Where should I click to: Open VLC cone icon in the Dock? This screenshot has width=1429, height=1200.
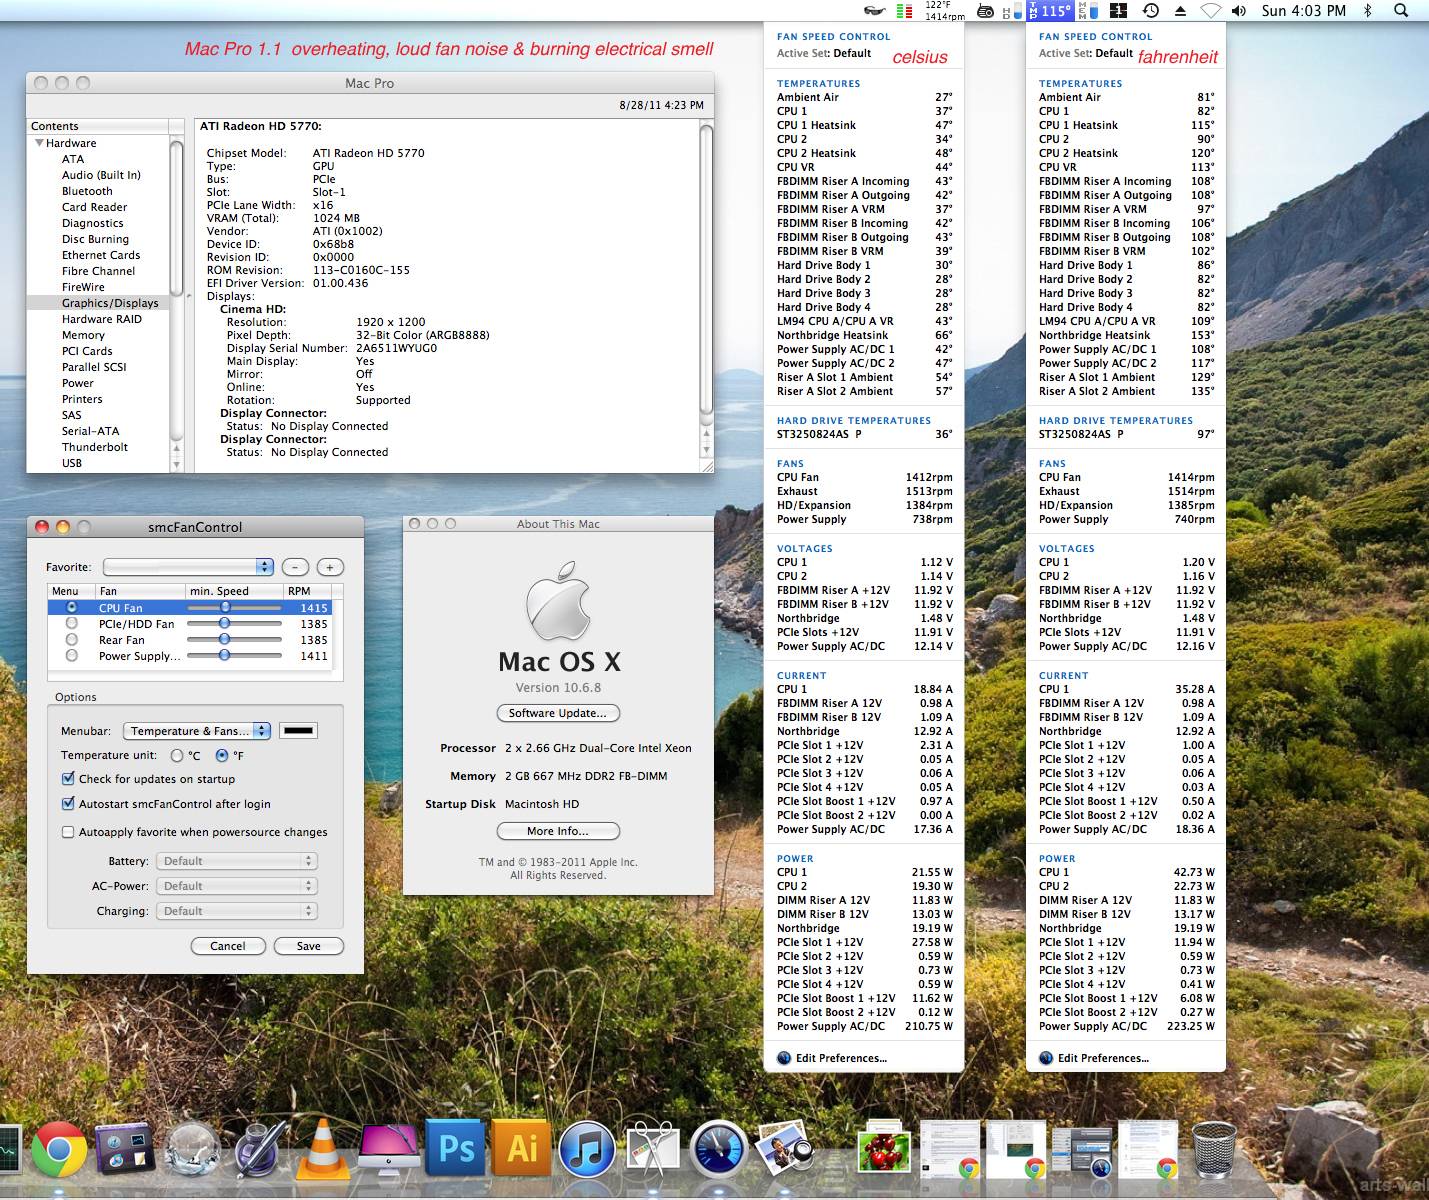(x=322, y=1149)
